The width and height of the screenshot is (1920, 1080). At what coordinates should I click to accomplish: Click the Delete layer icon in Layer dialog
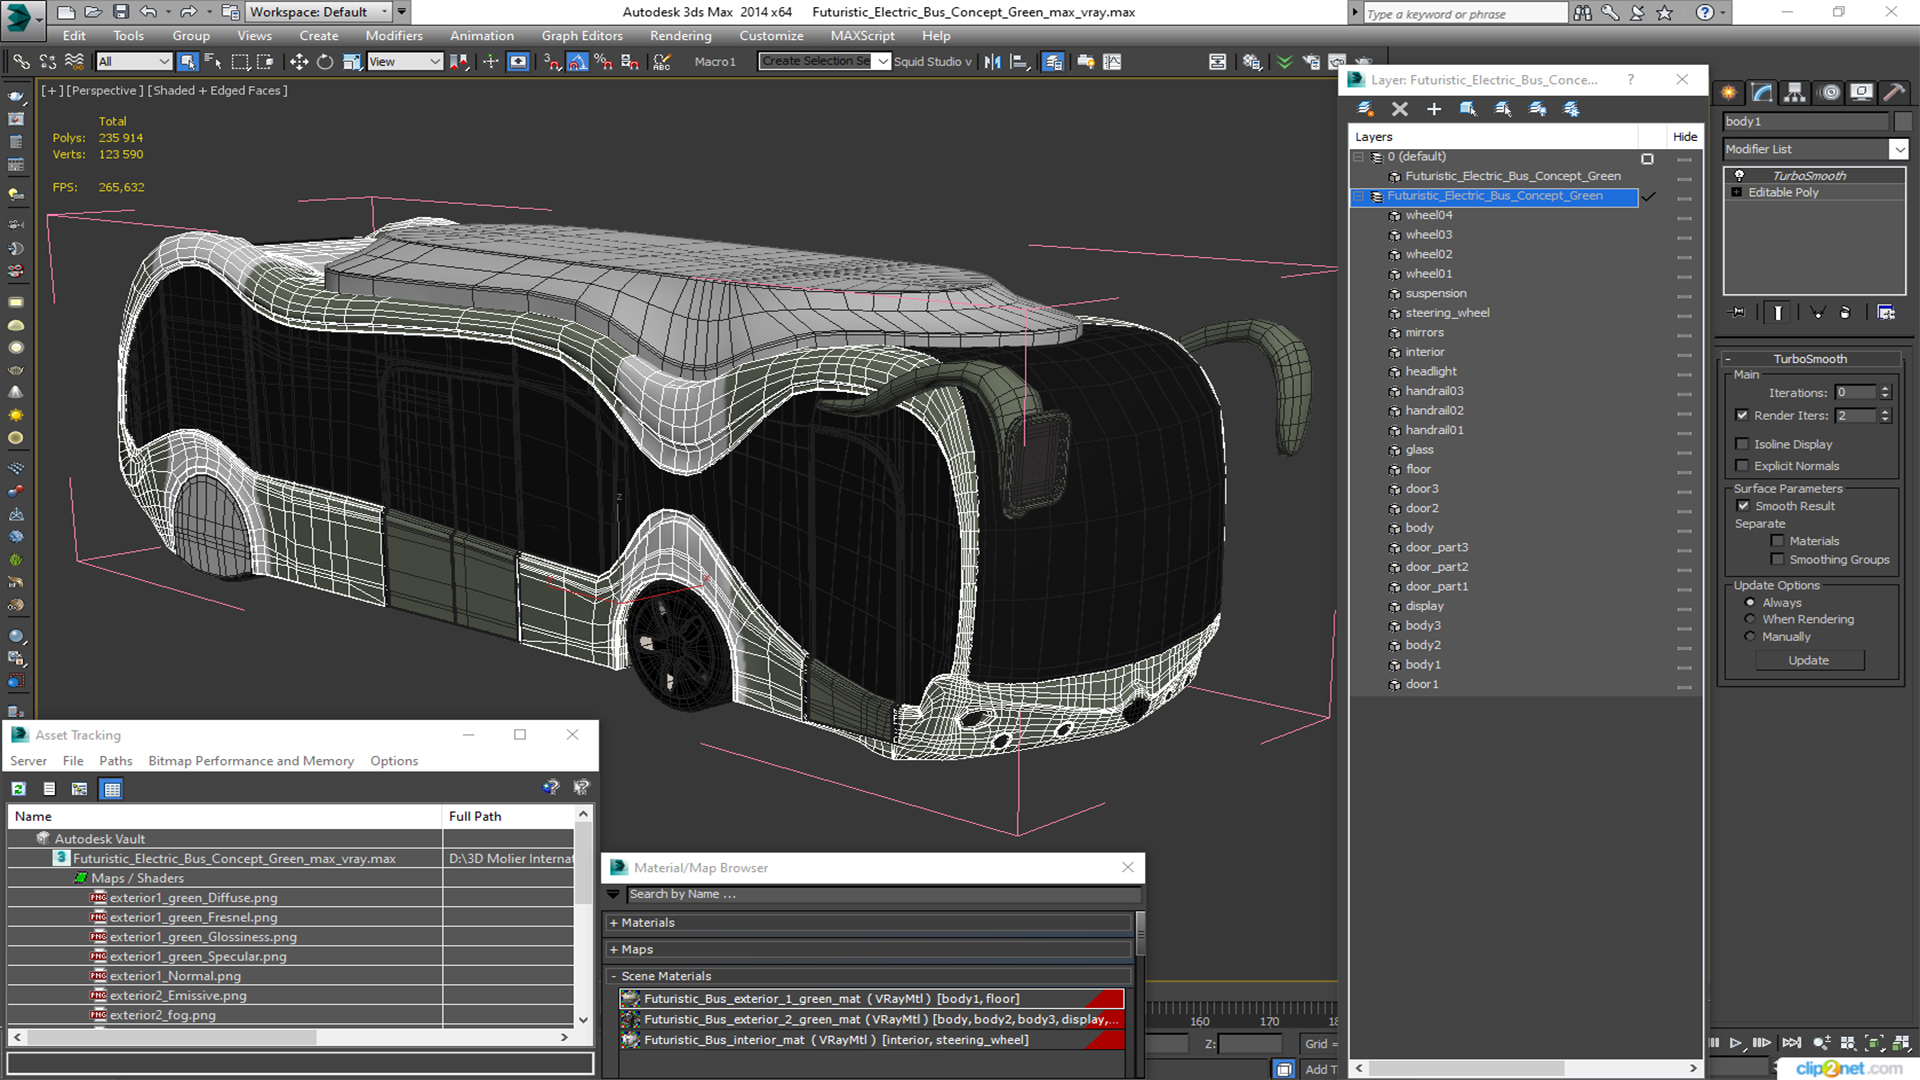[x=1399, y=109]
